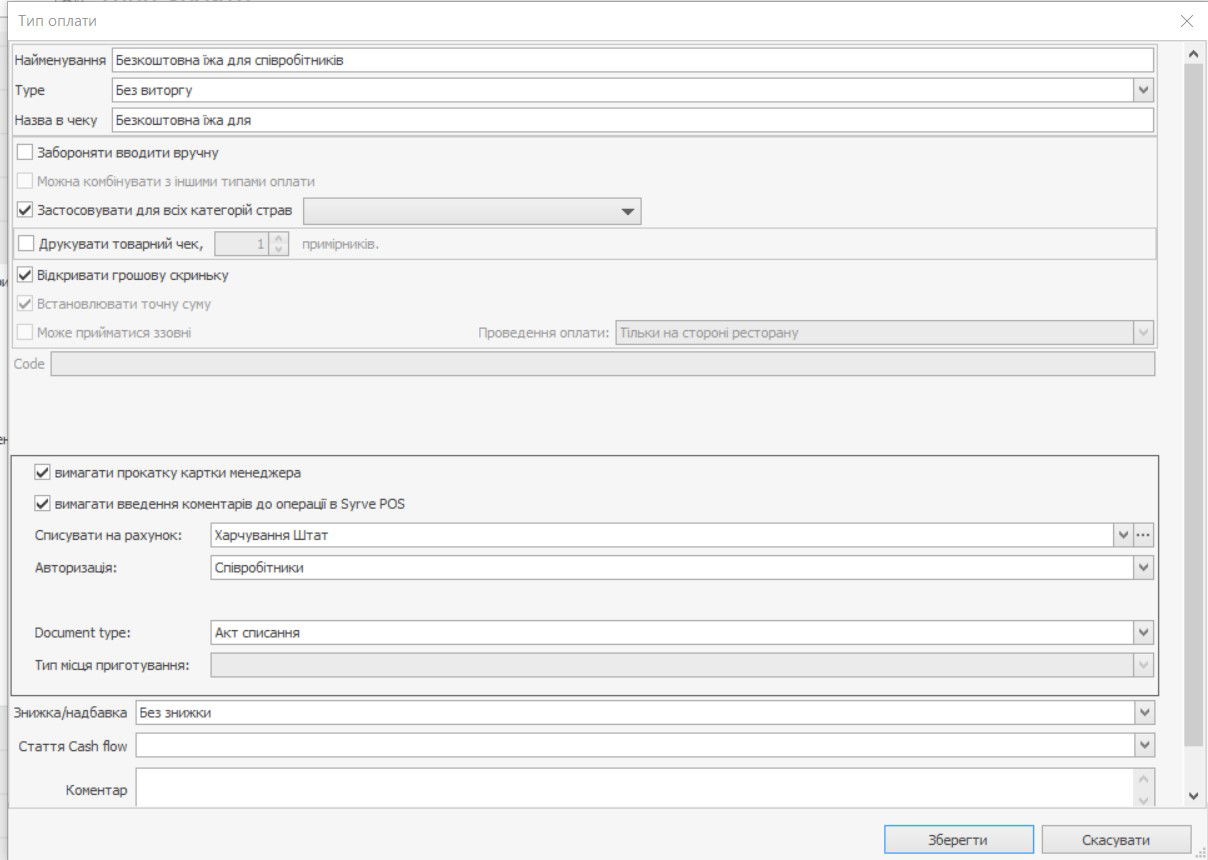This screenshot has width=1208, height=860.
Task: Toggle вимагати введення коментарів checkbox
Action: 42,504
